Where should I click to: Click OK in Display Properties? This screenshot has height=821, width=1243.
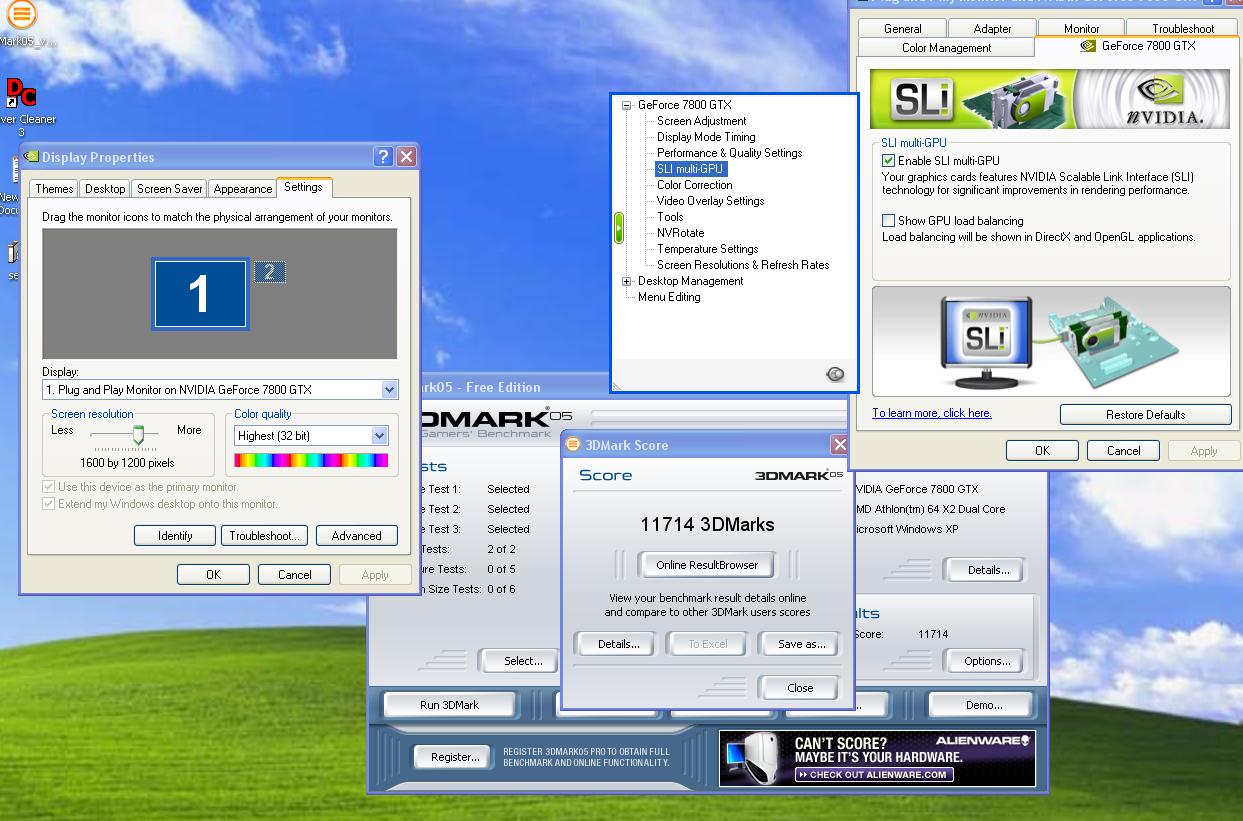213,575
